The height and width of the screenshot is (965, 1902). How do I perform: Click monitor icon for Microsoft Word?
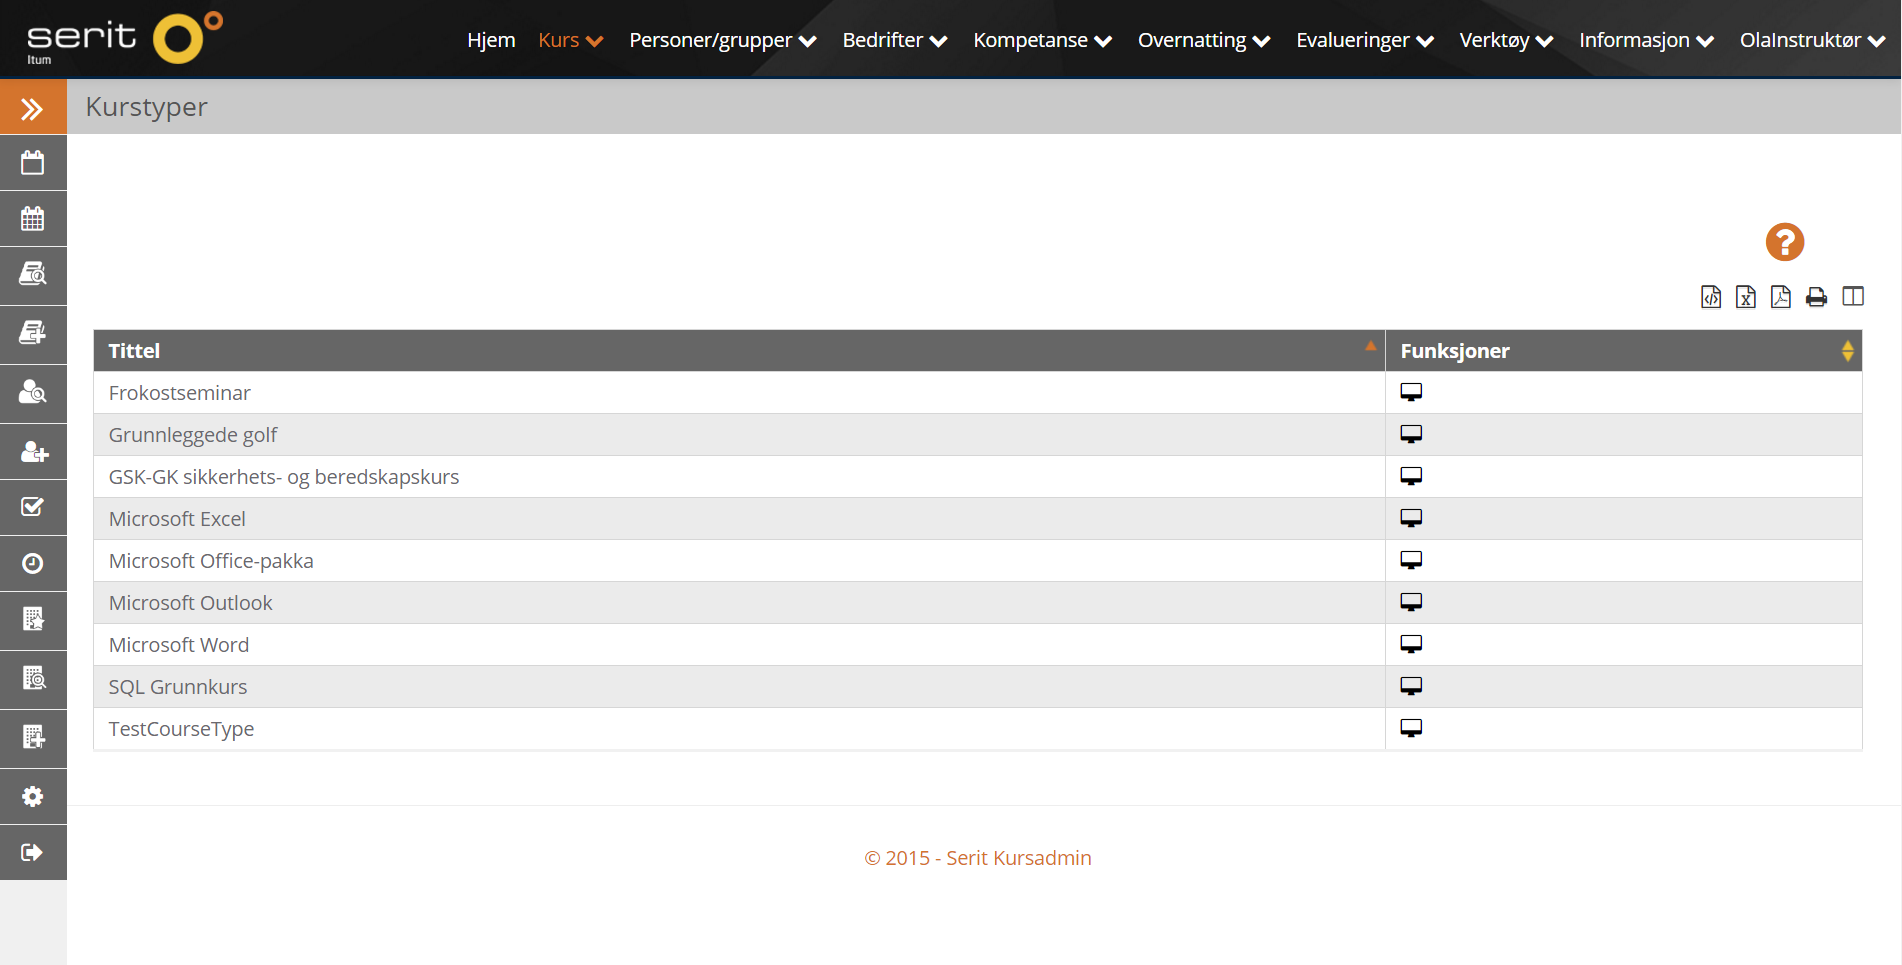[x=1411, y=644]
